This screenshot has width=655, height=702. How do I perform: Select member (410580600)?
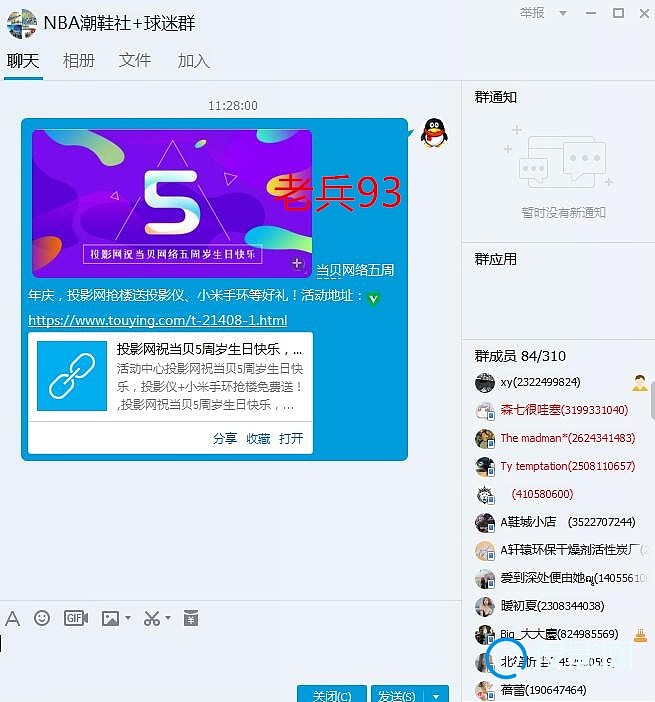542,494
